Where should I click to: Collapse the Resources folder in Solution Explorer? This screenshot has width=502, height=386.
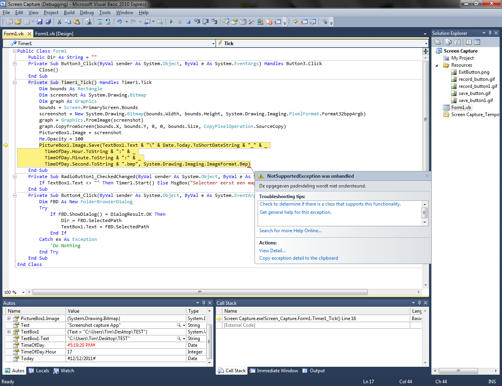437,65
